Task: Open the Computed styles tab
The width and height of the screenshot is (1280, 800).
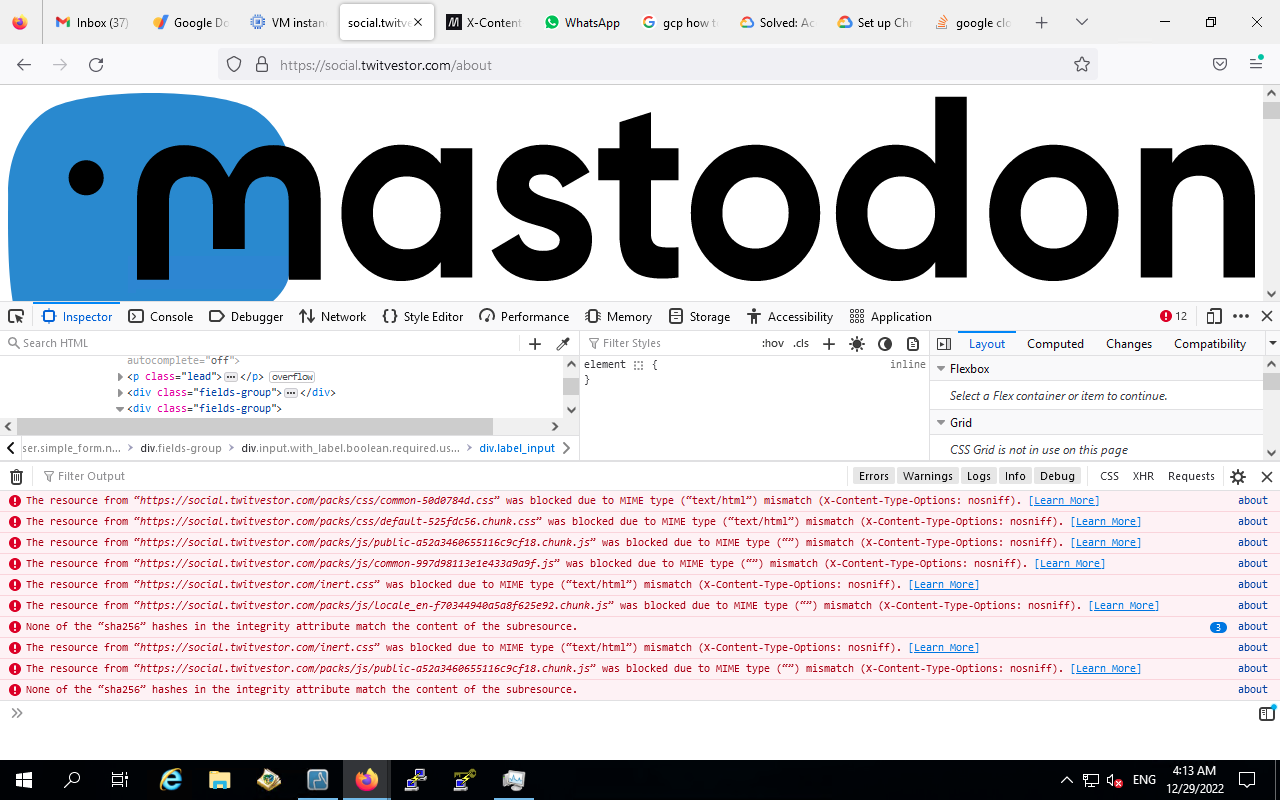Action: point(1055,344)
